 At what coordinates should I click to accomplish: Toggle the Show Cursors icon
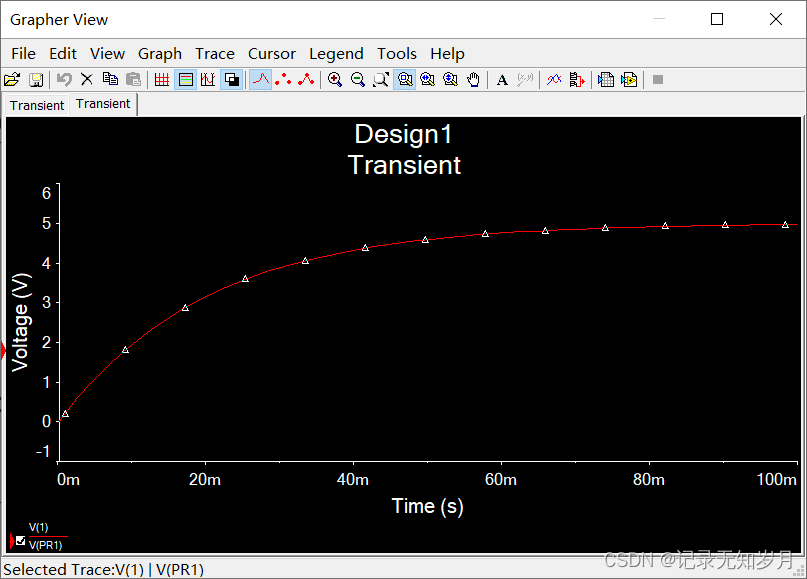208,80
